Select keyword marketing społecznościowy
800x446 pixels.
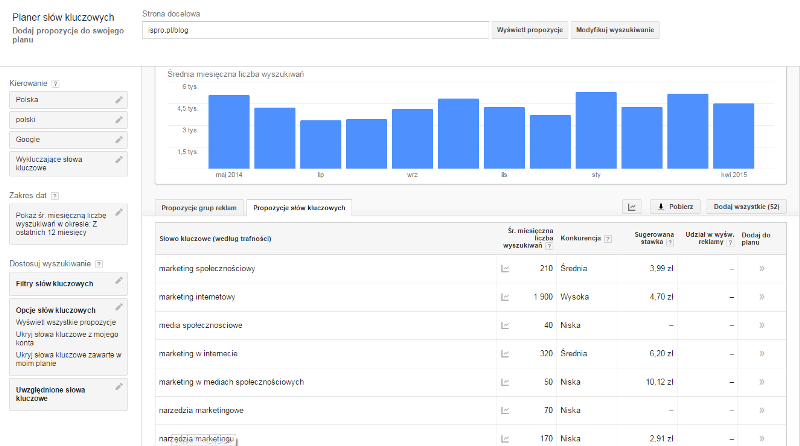(207, 268)
